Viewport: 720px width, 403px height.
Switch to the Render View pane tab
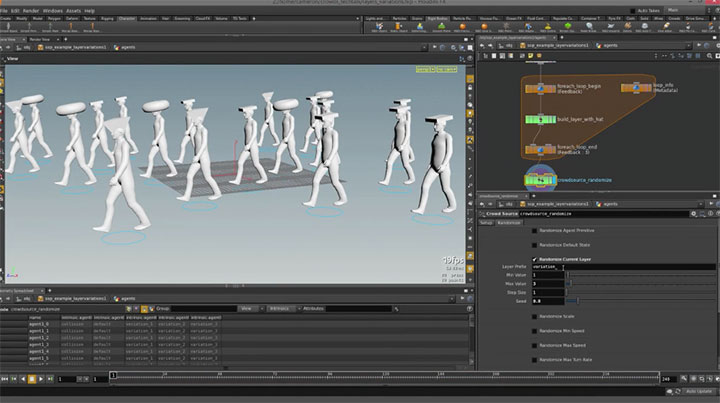[x=42, y=39]
